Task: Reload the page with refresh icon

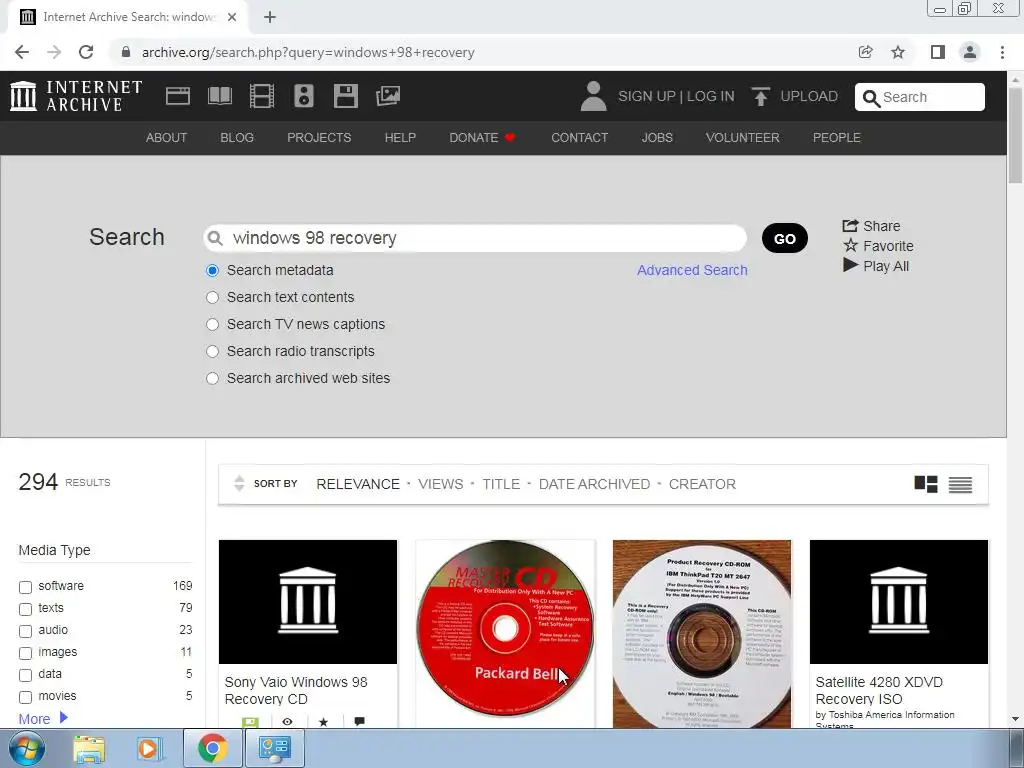Action: pos(86,52)
